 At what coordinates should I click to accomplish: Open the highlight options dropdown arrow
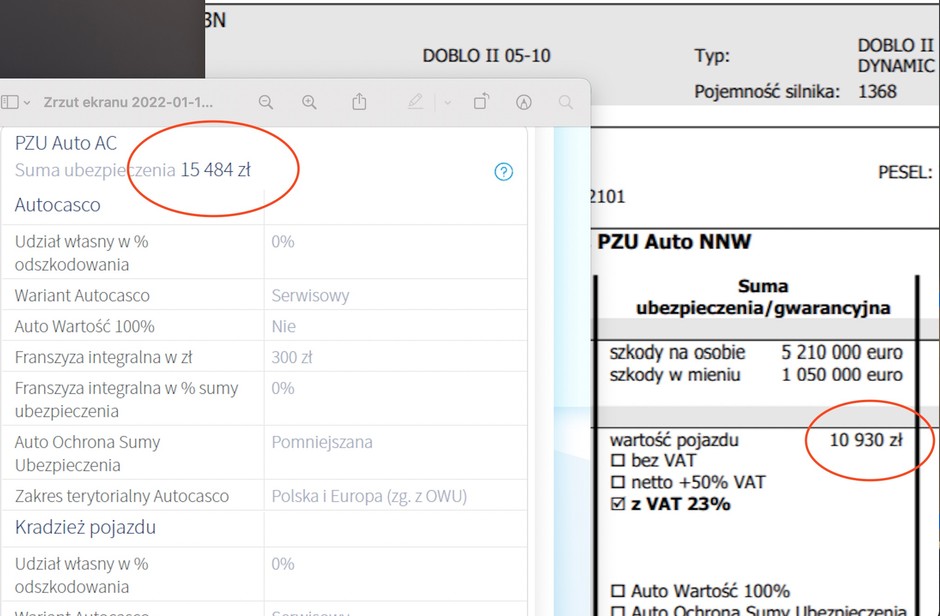click(x=447, y=102)
